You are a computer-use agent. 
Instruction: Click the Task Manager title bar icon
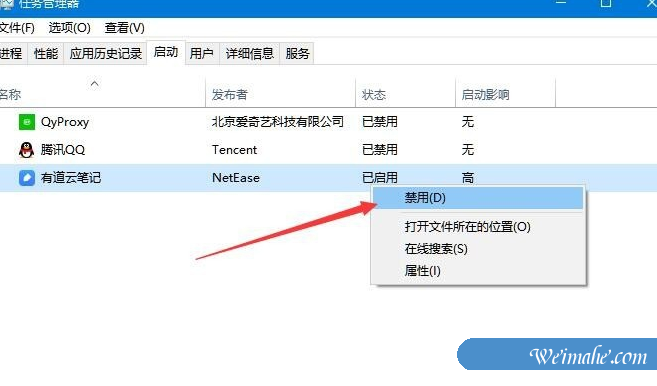coord(7,4)
